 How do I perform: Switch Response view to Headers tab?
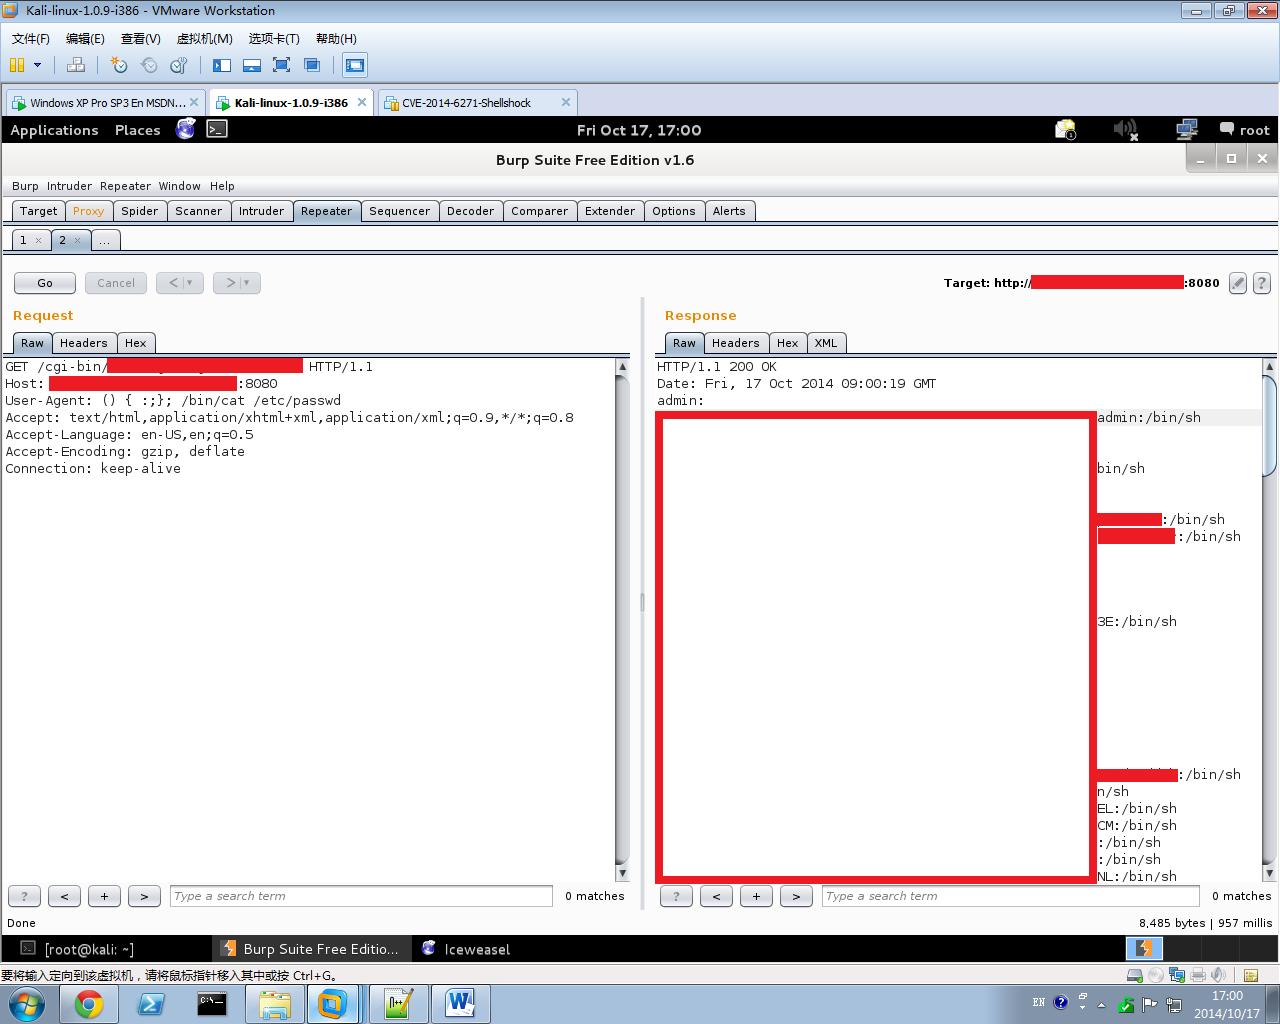pyautogui.click(x=735, y=343)
